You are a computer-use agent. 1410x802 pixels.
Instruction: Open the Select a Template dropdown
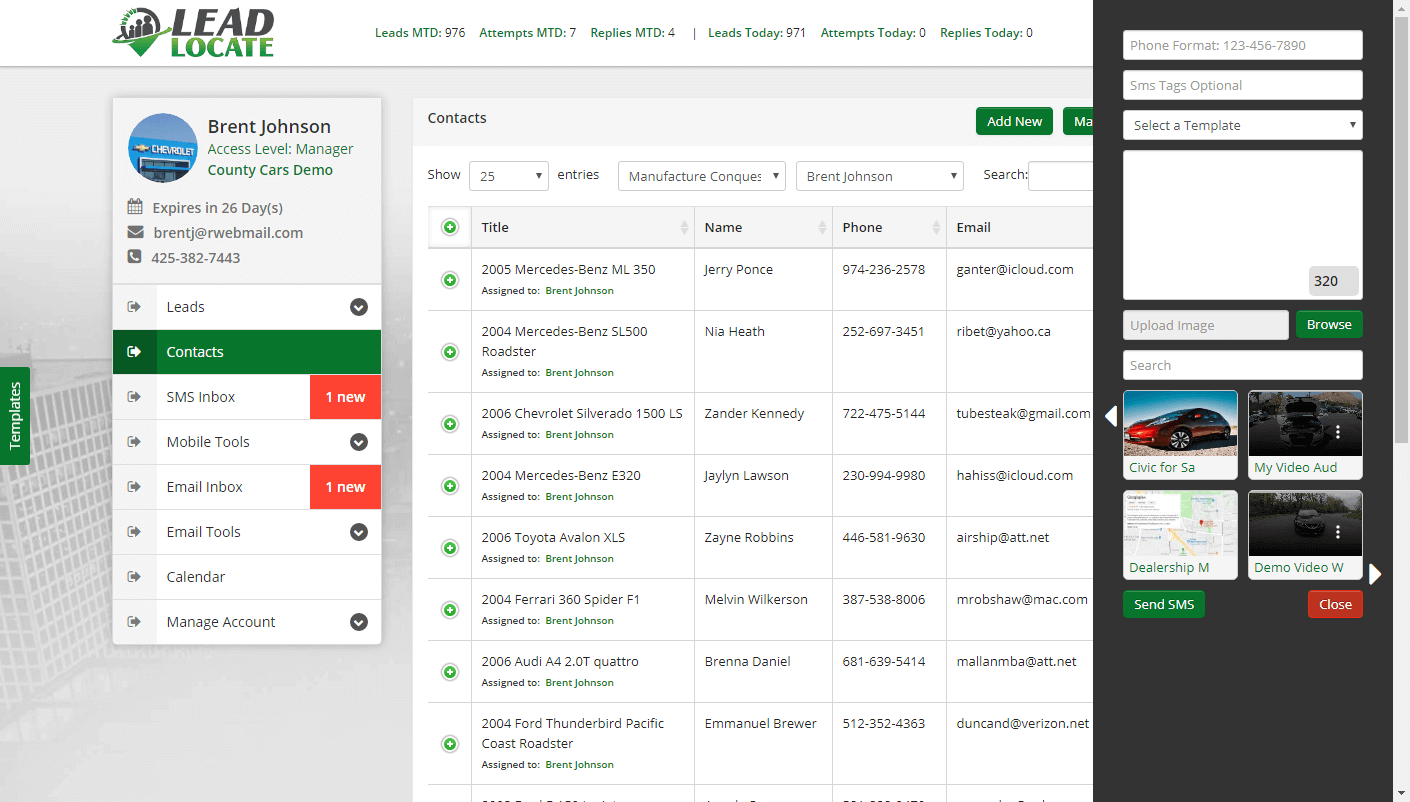(x=1243, y=125)
